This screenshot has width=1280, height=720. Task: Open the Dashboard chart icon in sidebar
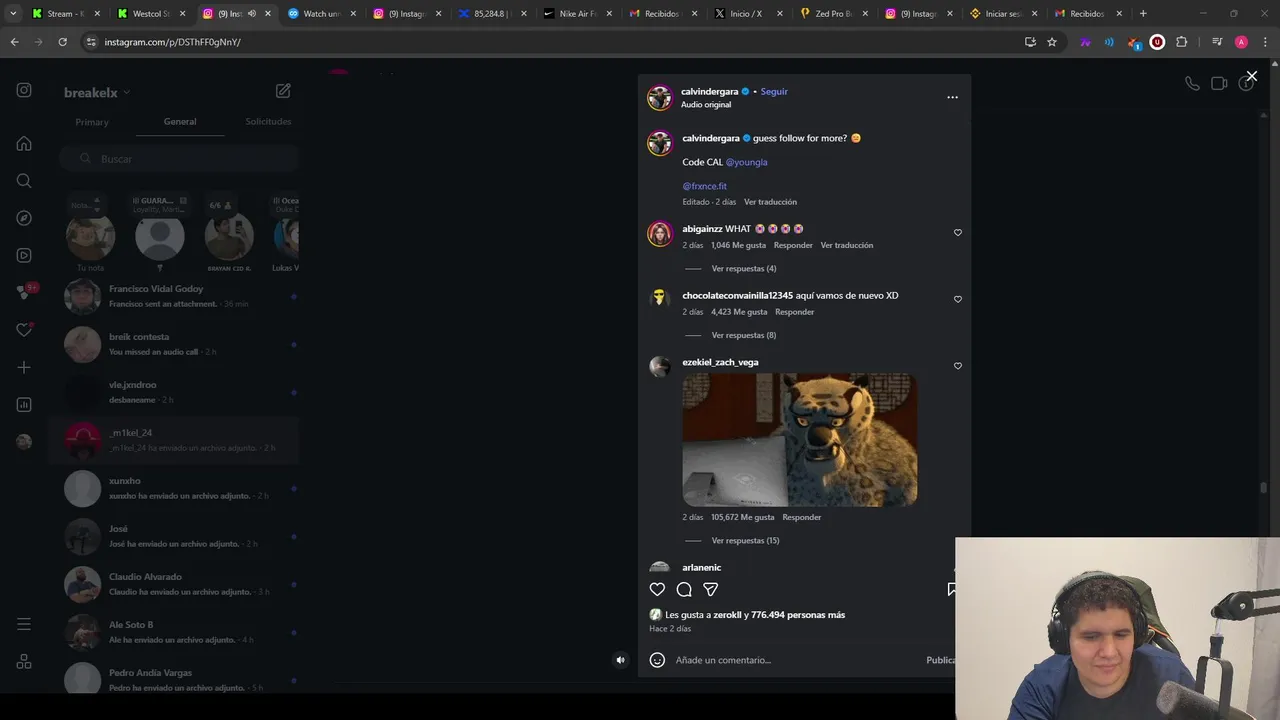click(24, 405)
